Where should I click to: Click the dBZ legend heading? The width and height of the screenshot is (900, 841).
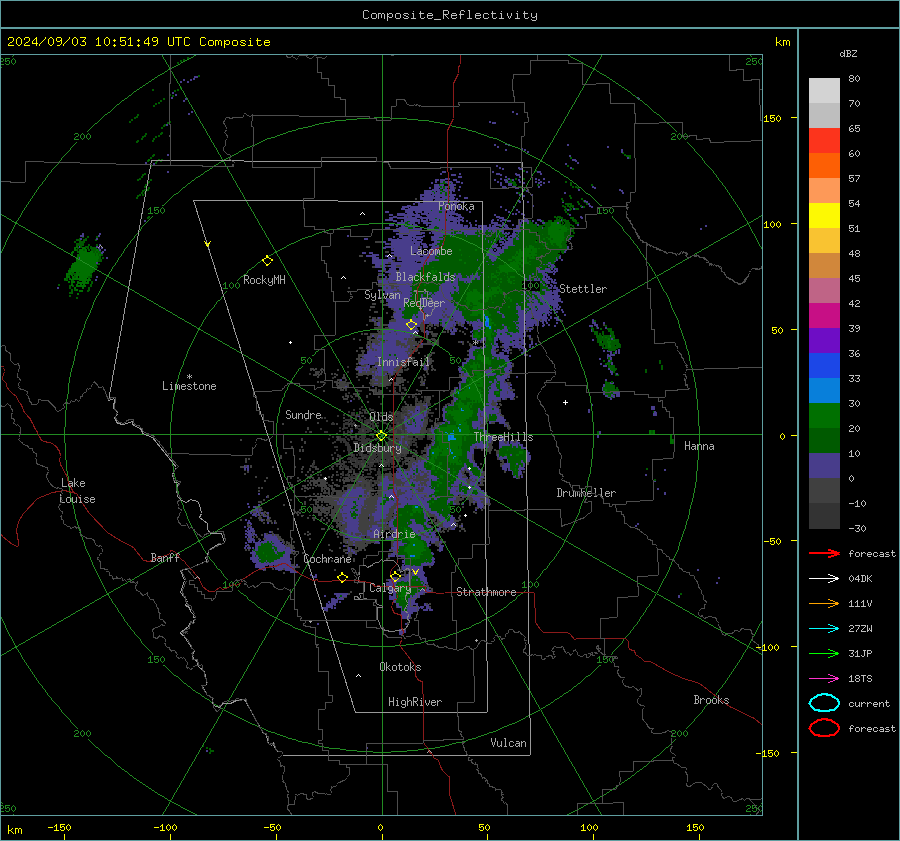848,53
